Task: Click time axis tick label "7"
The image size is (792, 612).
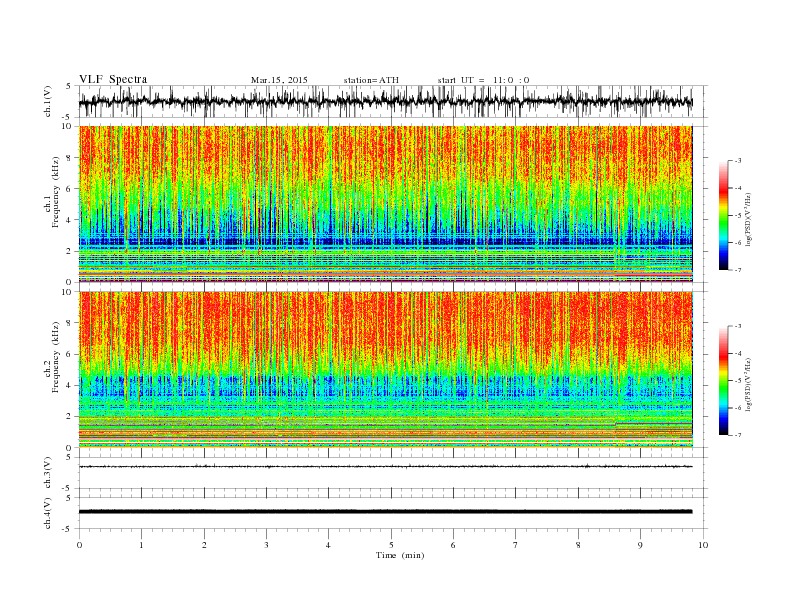Action: 516,545
